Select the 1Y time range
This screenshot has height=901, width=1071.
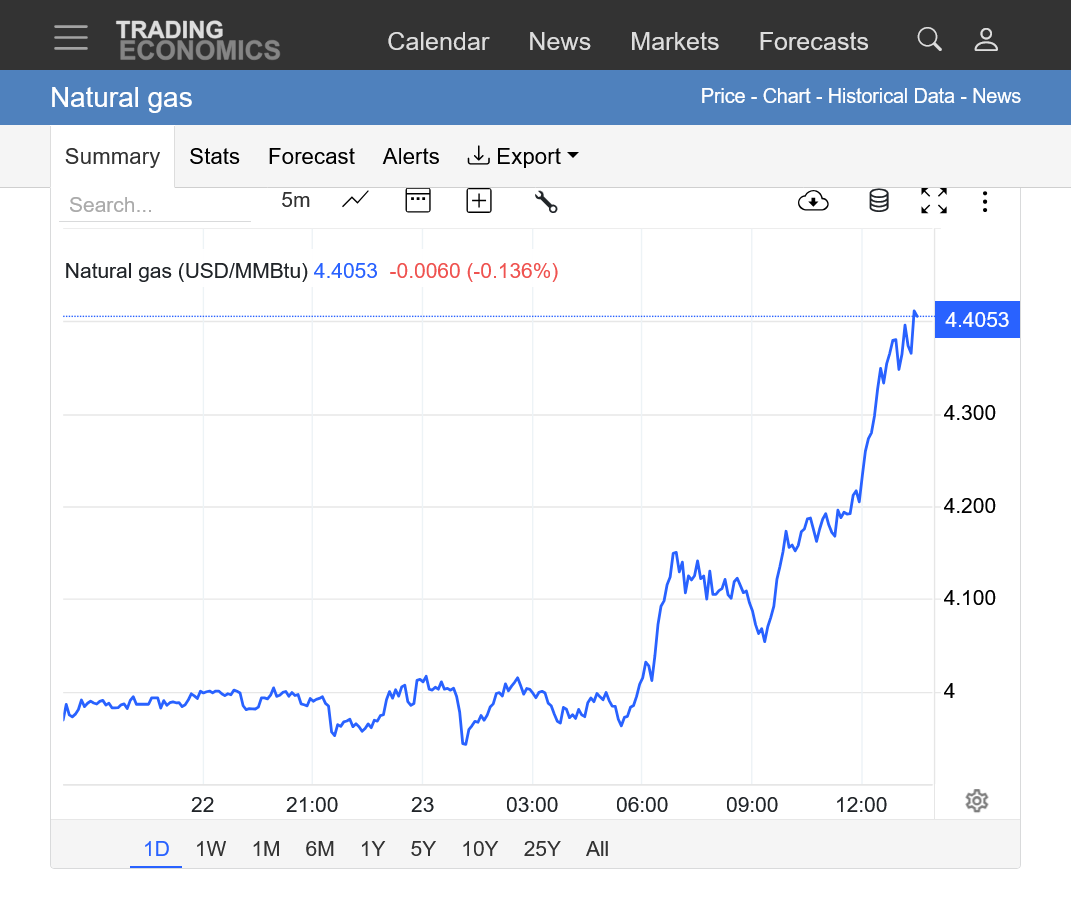372,849
